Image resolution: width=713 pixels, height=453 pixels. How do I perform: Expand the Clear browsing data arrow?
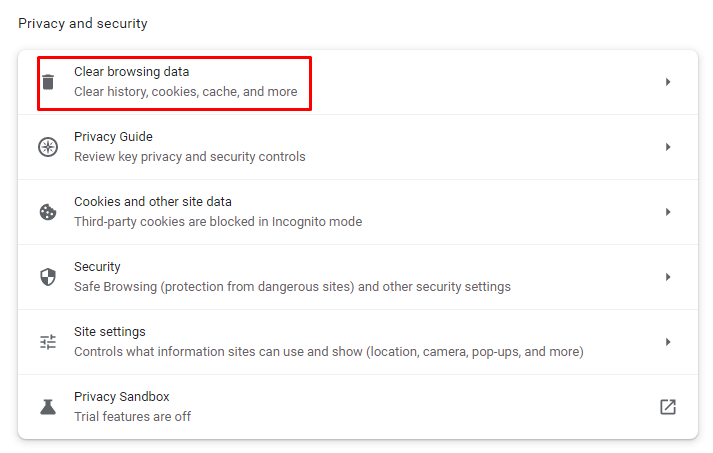(668, 82)
